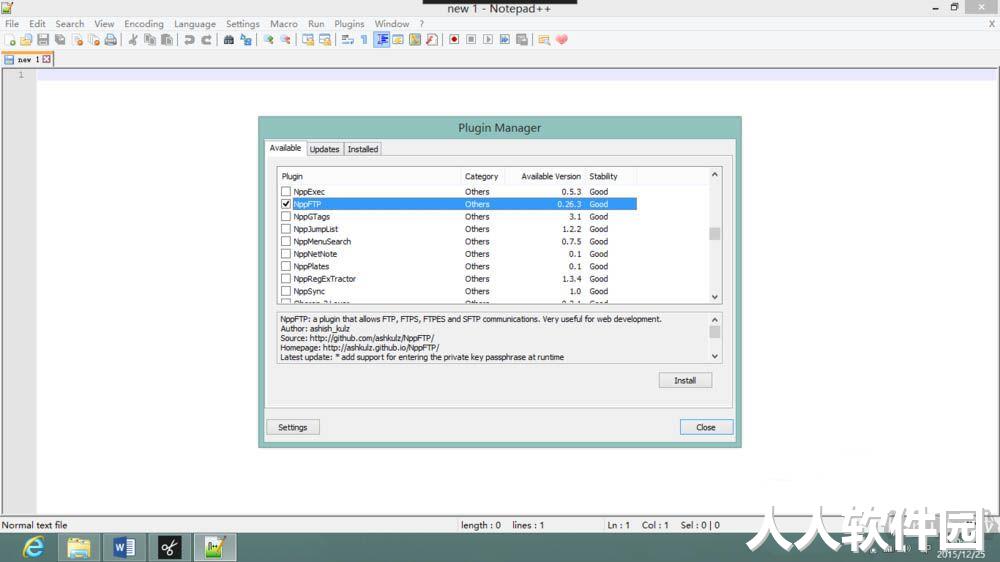1000x562 pixels.
Task: Close all documents toolbar icon
Action: click(94, 40)
